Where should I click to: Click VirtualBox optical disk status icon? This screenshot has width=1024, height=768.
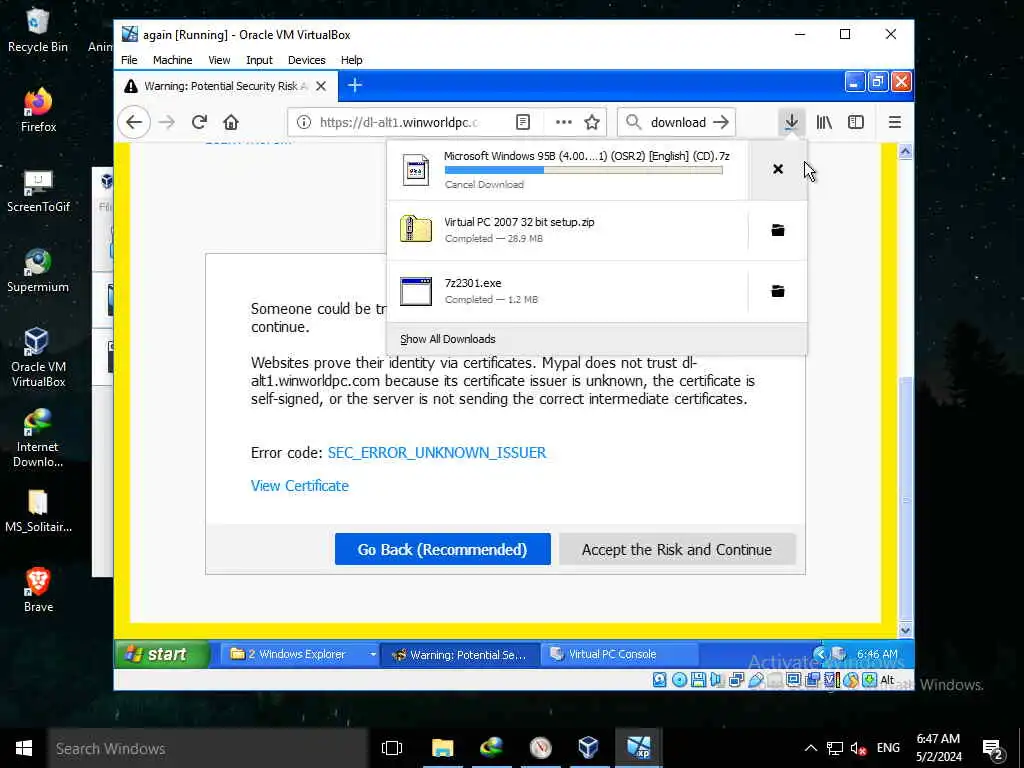pyautogui.click(x=679, y=680)
